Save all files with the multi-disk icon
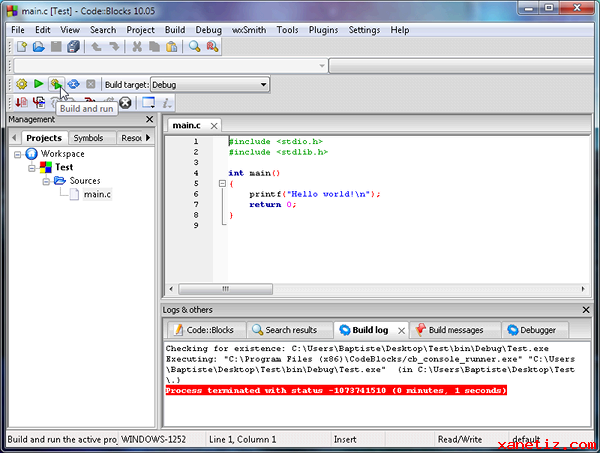The width and height of the screenshot is (600, 453). (x=73, y=47)
